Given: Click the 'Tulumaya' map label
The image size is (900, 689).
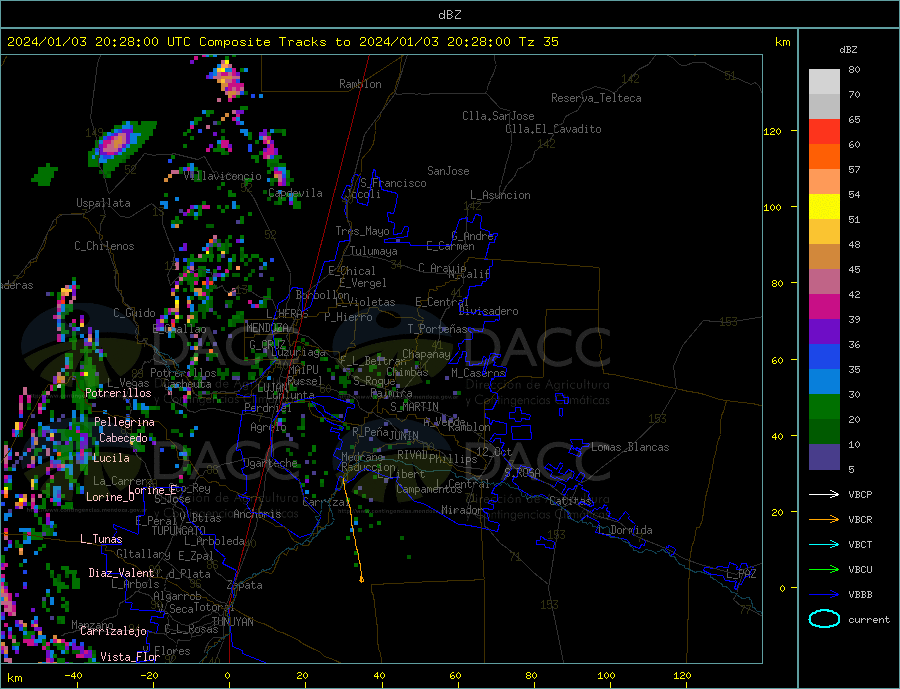Looking at the screenshot, I should (374, 251).
